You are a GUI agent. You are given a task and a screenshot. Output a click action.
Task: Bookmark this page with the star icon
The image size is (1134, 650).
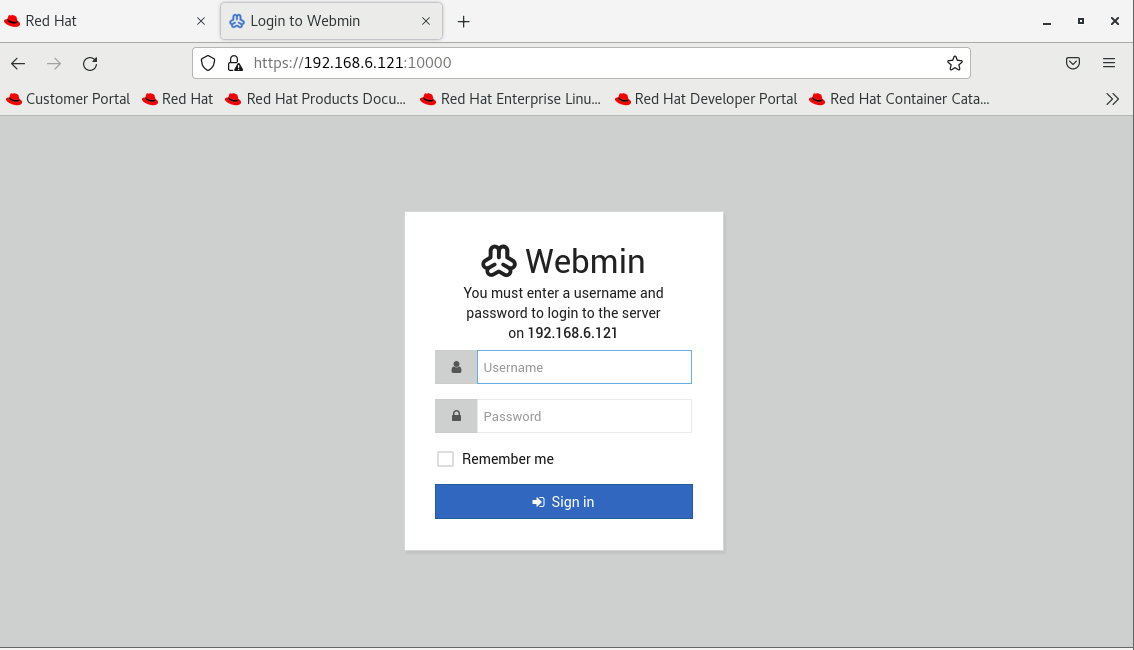pos(955,63)
